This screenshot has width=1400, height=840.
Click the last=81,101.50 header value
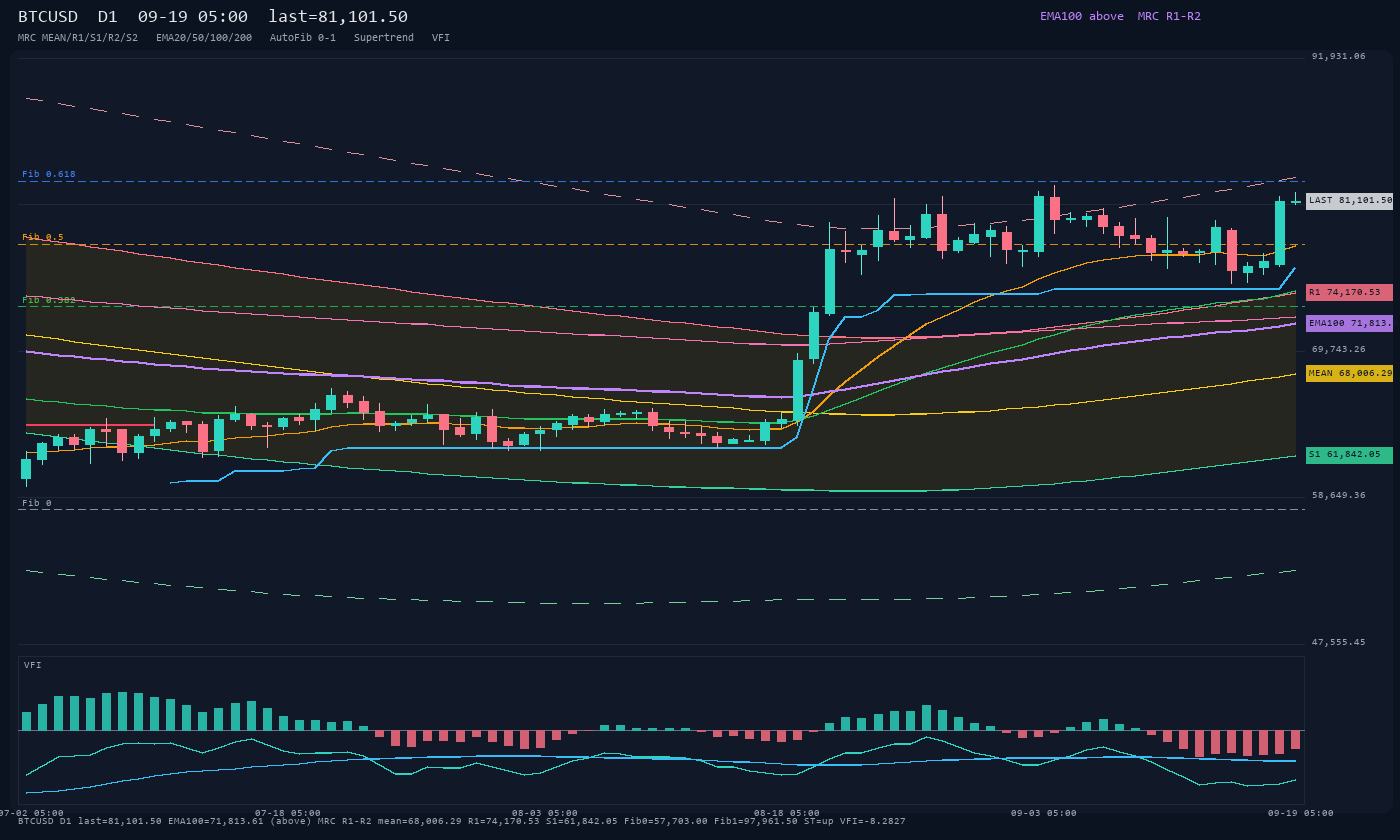(338, 17)
